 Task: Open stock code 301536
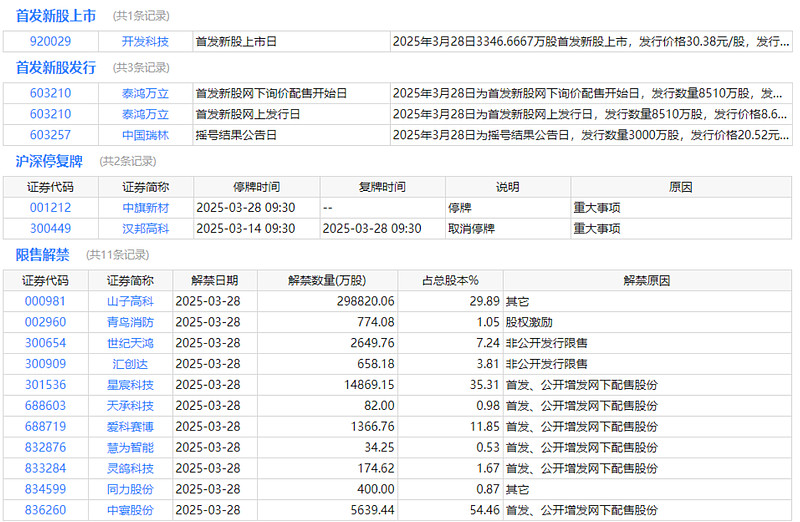click(45, 385)
